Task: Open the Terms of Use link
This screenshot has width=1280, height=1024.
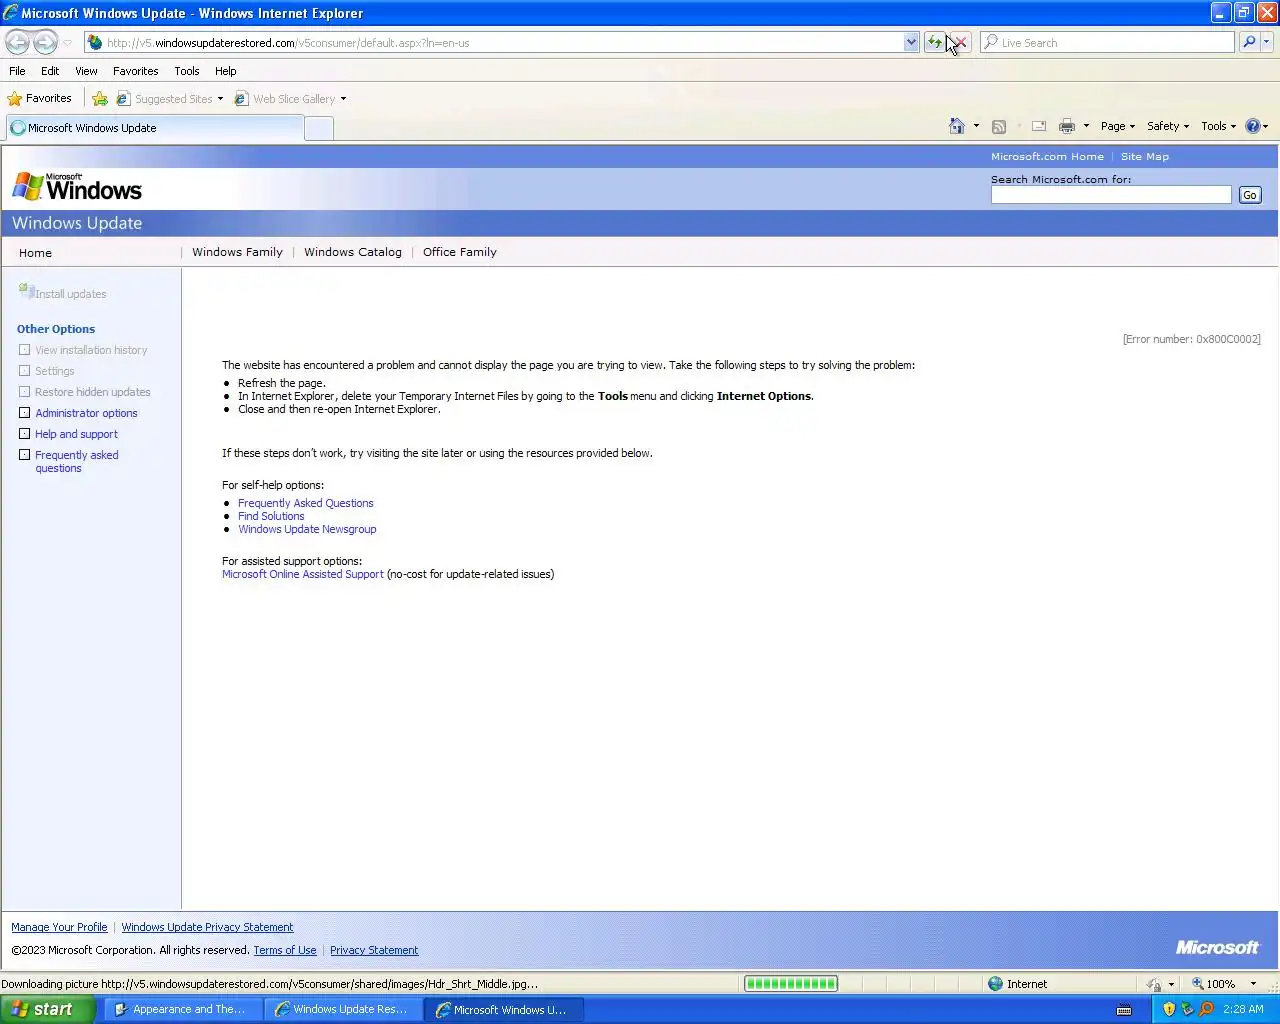Action: tap(285, 950)
